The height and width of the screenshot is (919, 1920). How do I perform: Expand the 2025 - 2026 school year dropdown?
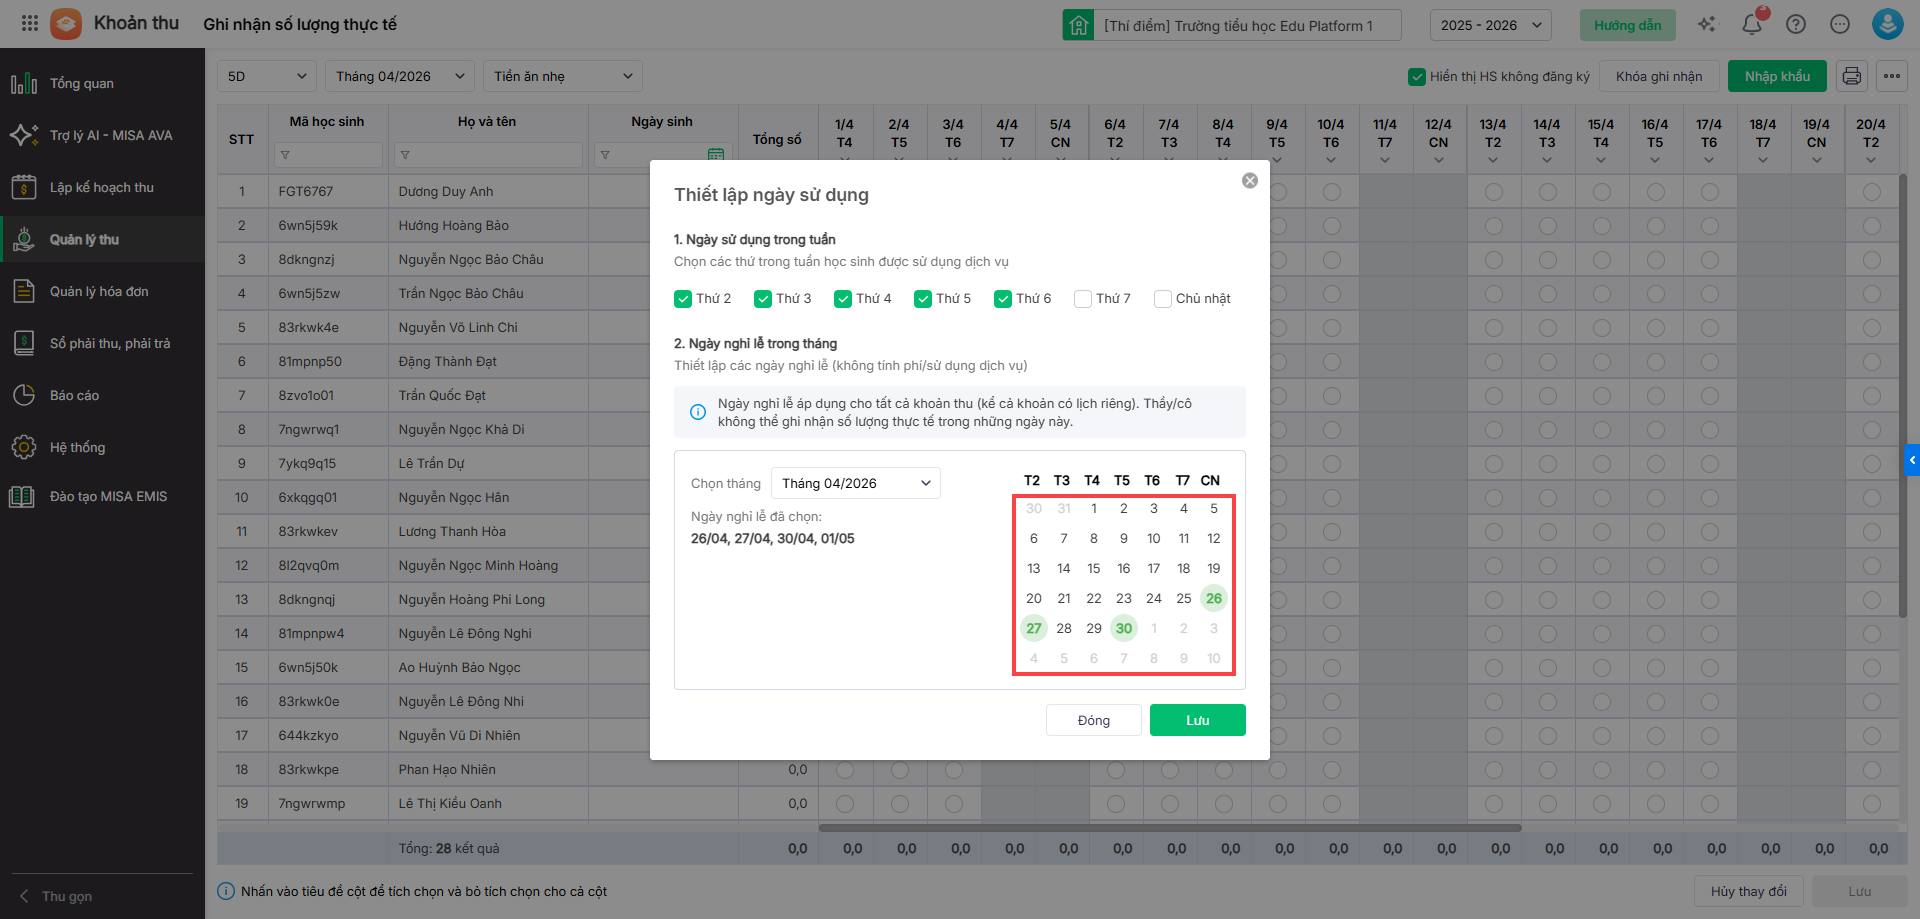pos(1490,25)
